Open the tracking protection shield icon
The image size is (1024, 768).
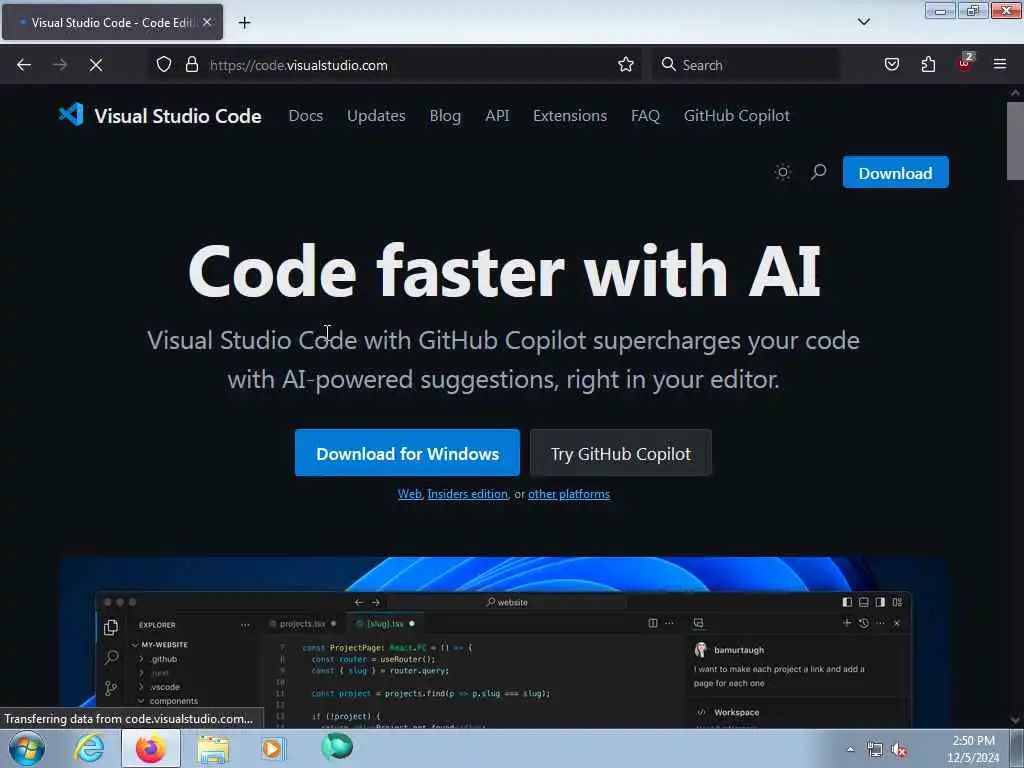click(164, 65)
